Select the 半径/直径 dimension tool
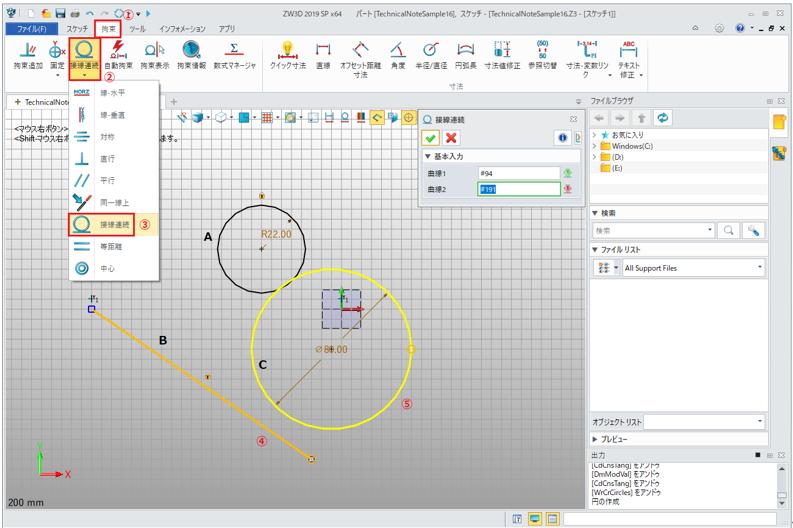The image size is (793, 528). tap(431, 56)
